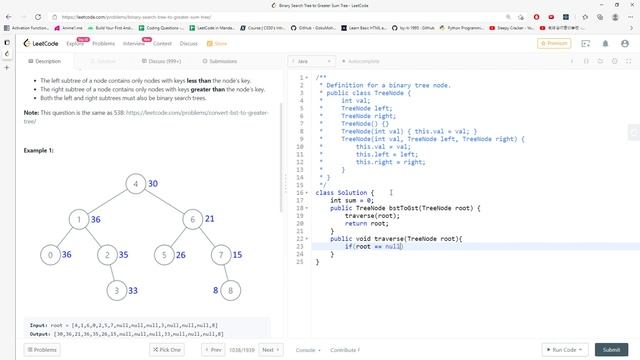Click the Contribute link
The image size is (640, 360).
(x=345, y=350)
